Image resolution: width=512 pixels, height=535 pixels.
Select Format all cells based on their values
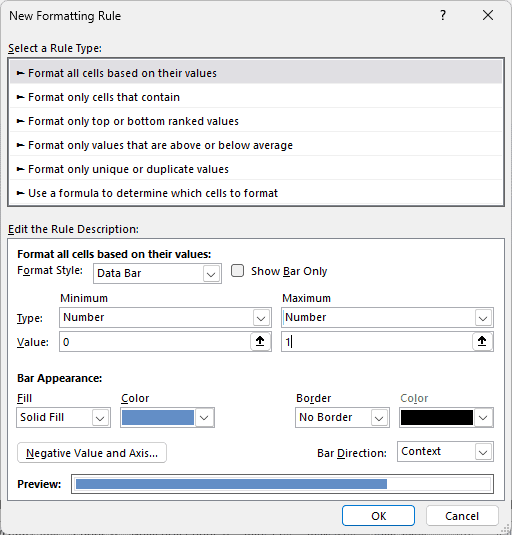click(256, 73)
